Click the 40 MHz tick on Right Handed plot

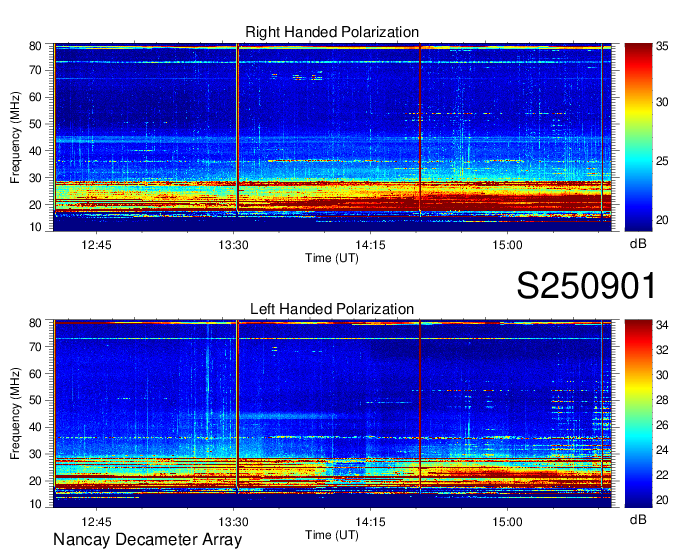tap(35, 151)
